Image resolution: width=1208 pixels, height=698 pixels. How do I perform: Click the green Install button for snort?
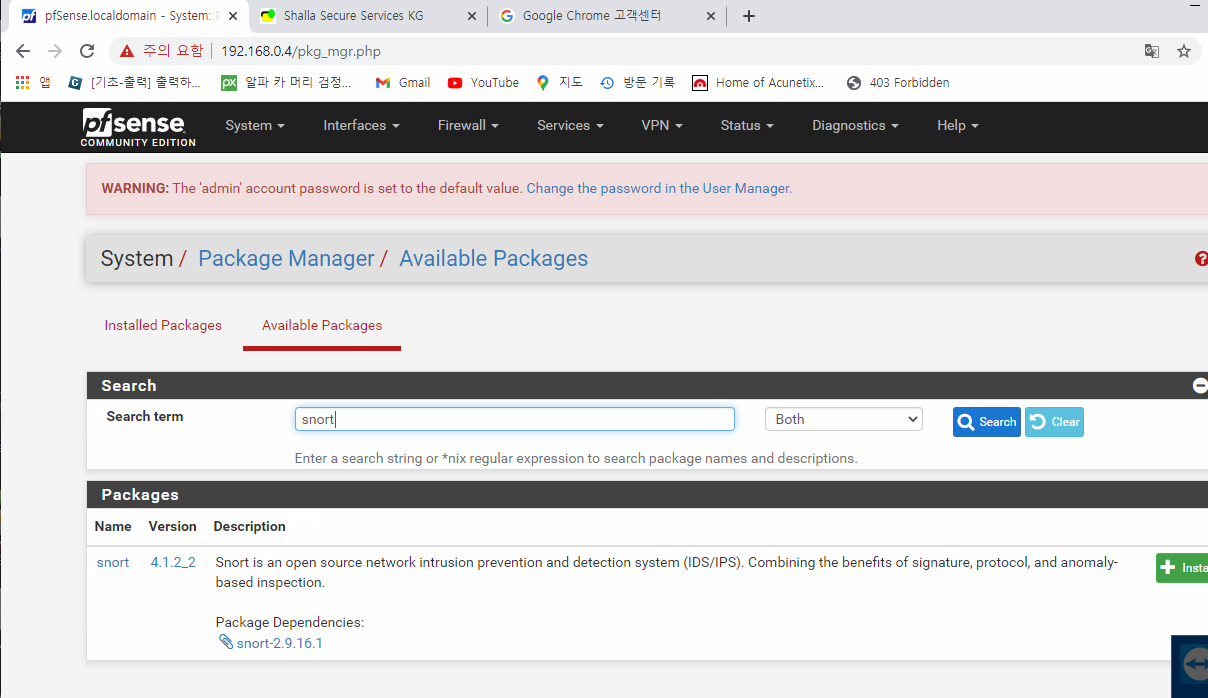[1182, 568]
